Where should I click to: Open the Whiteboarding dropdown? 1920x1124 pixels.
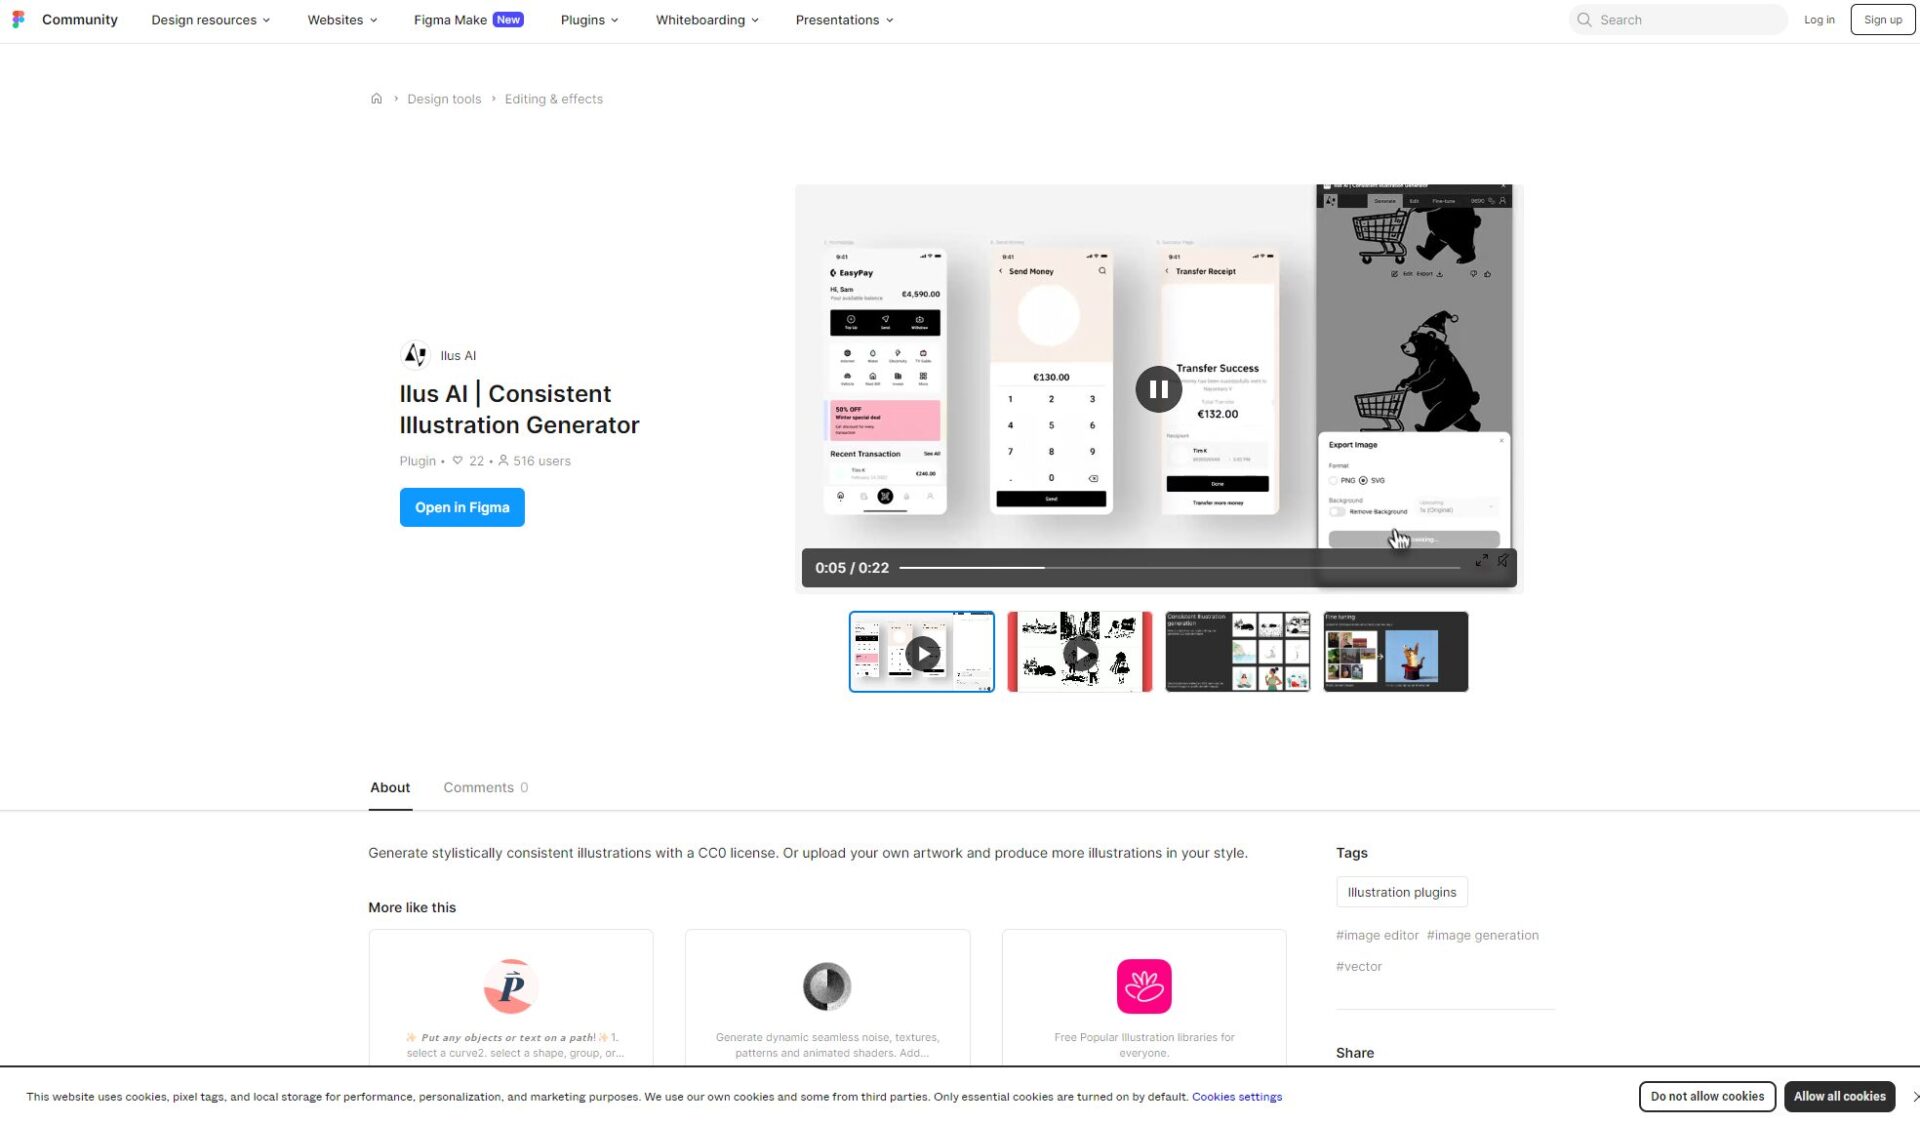[x=707, y=20]
